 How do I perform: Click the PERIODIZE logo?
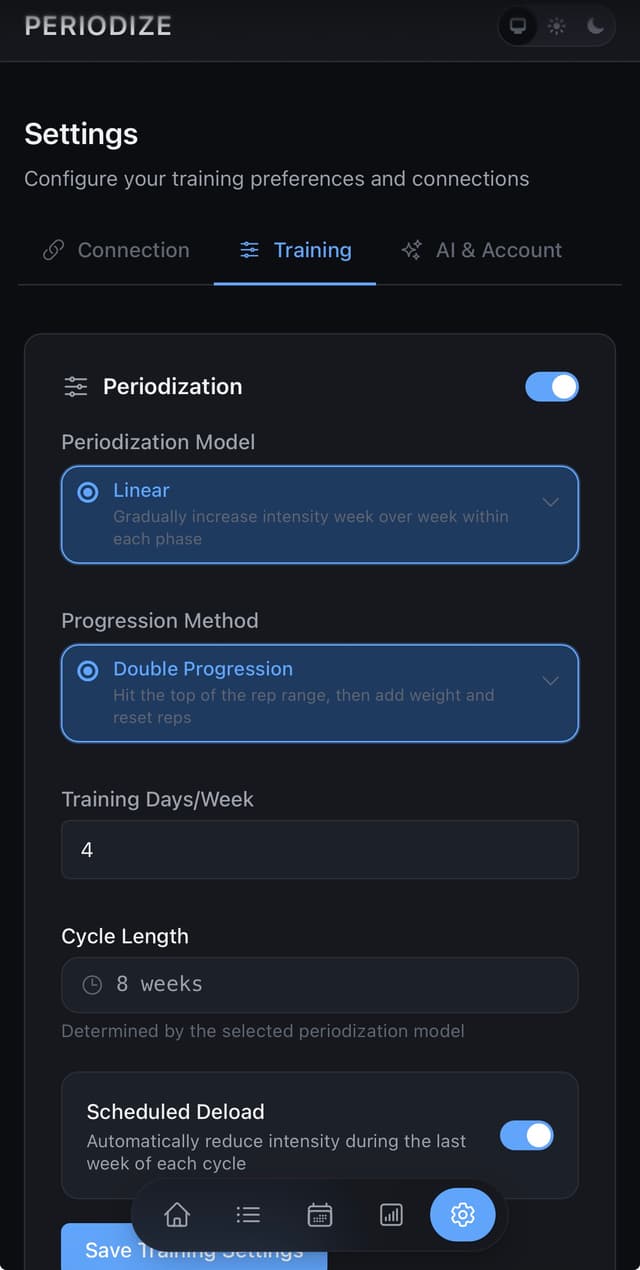pos(97,26)
